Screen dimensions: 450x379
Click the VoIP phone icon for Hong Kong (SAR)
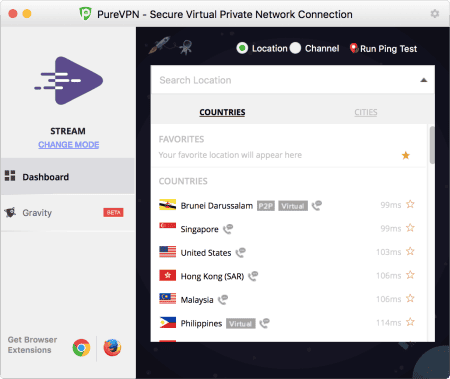point(253,276)
